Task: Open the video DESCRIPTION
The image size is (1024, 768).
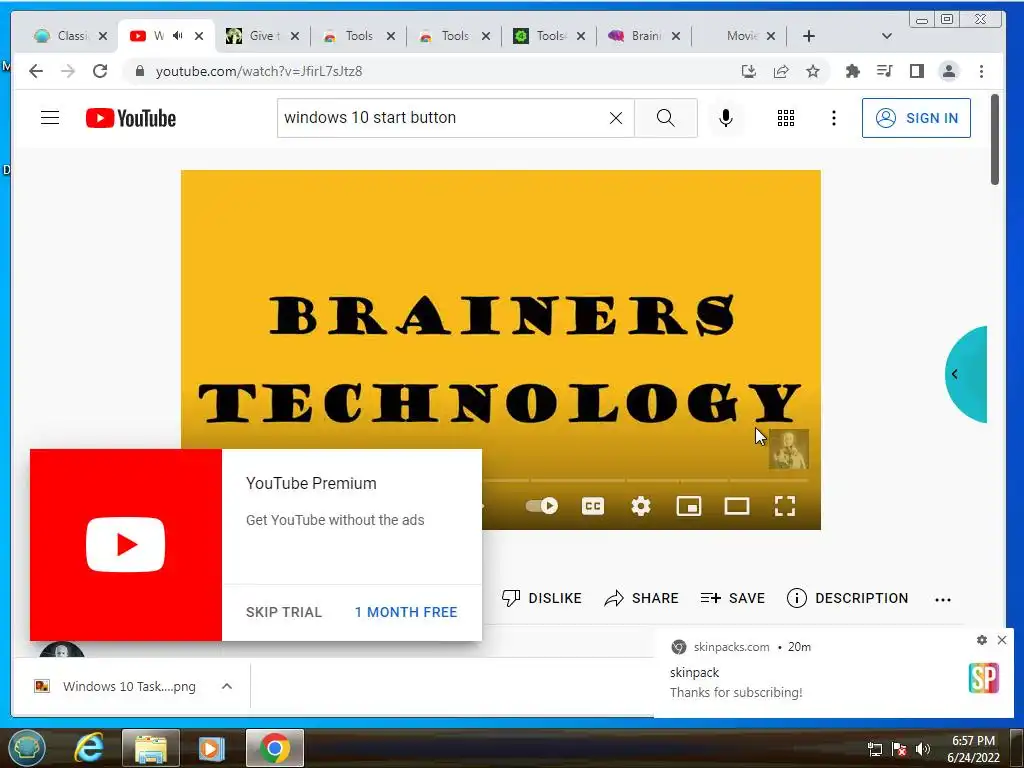Action: tap(847, 598)
